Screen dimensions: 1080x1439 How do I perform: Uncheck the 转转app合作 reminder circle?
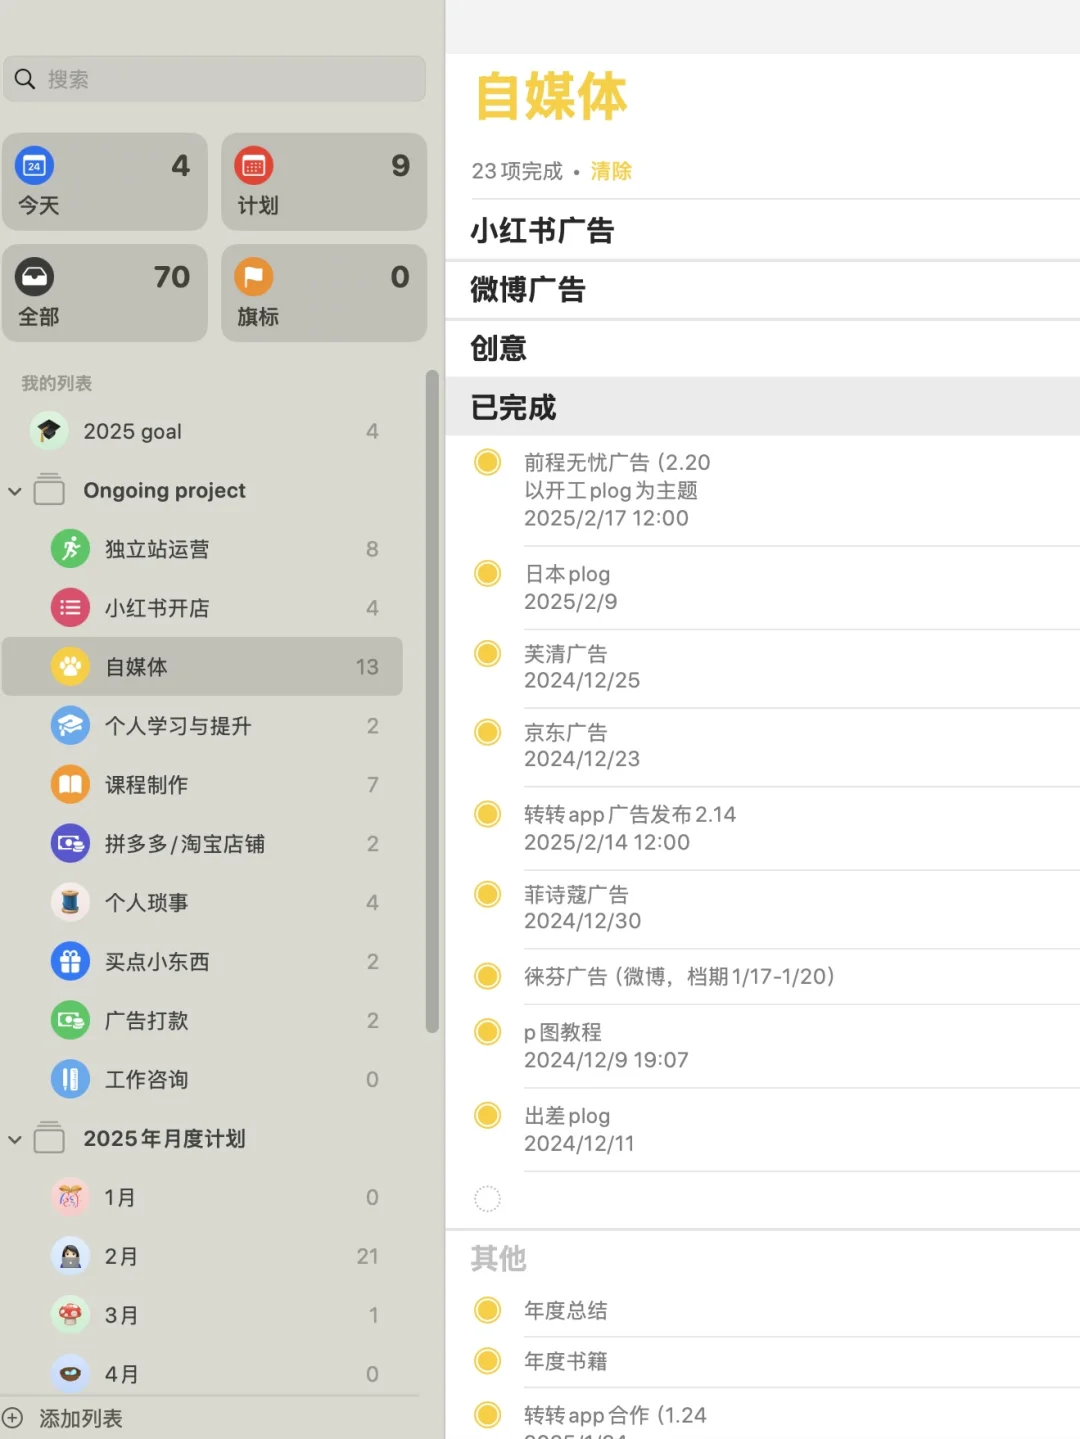[487, 1414]
